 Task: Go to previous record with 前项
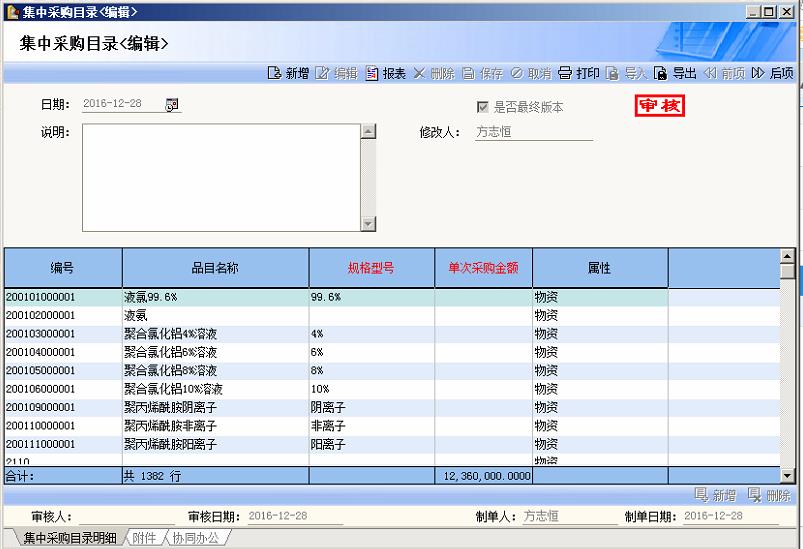pyautogui.click(x=724, y=73)
